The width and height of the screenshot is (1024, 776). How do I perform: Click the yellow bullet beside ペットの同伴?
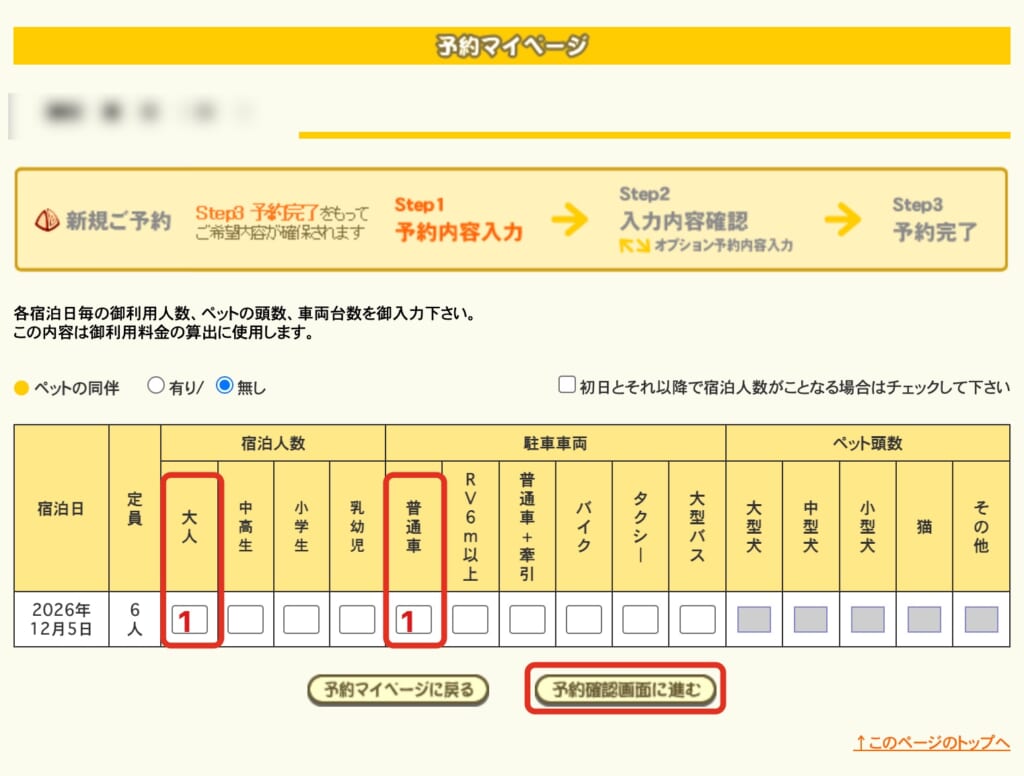(x=21, y=389)
